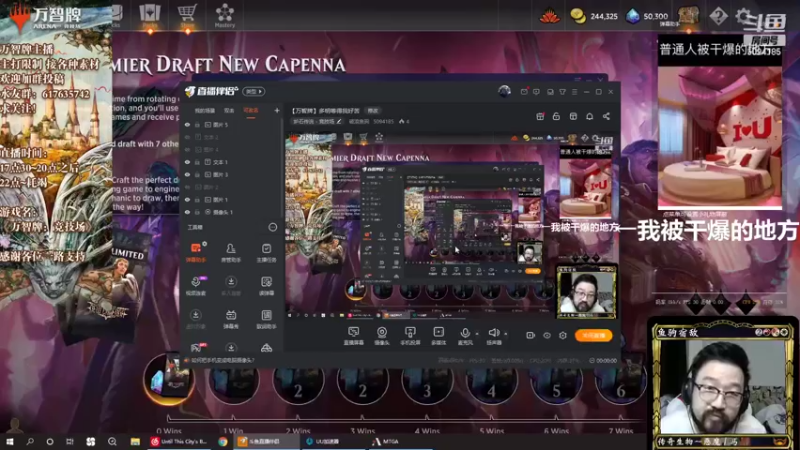Select the 摄像头 1 source row
Viewport: 800px width, 450px height.
(x=232, y=212)
